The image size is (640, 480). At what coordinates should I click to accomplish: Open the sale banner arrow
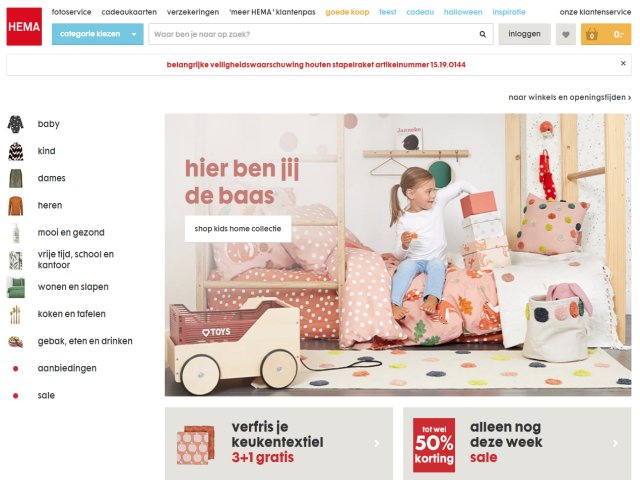pyautogui.click(x=615, y=443)
